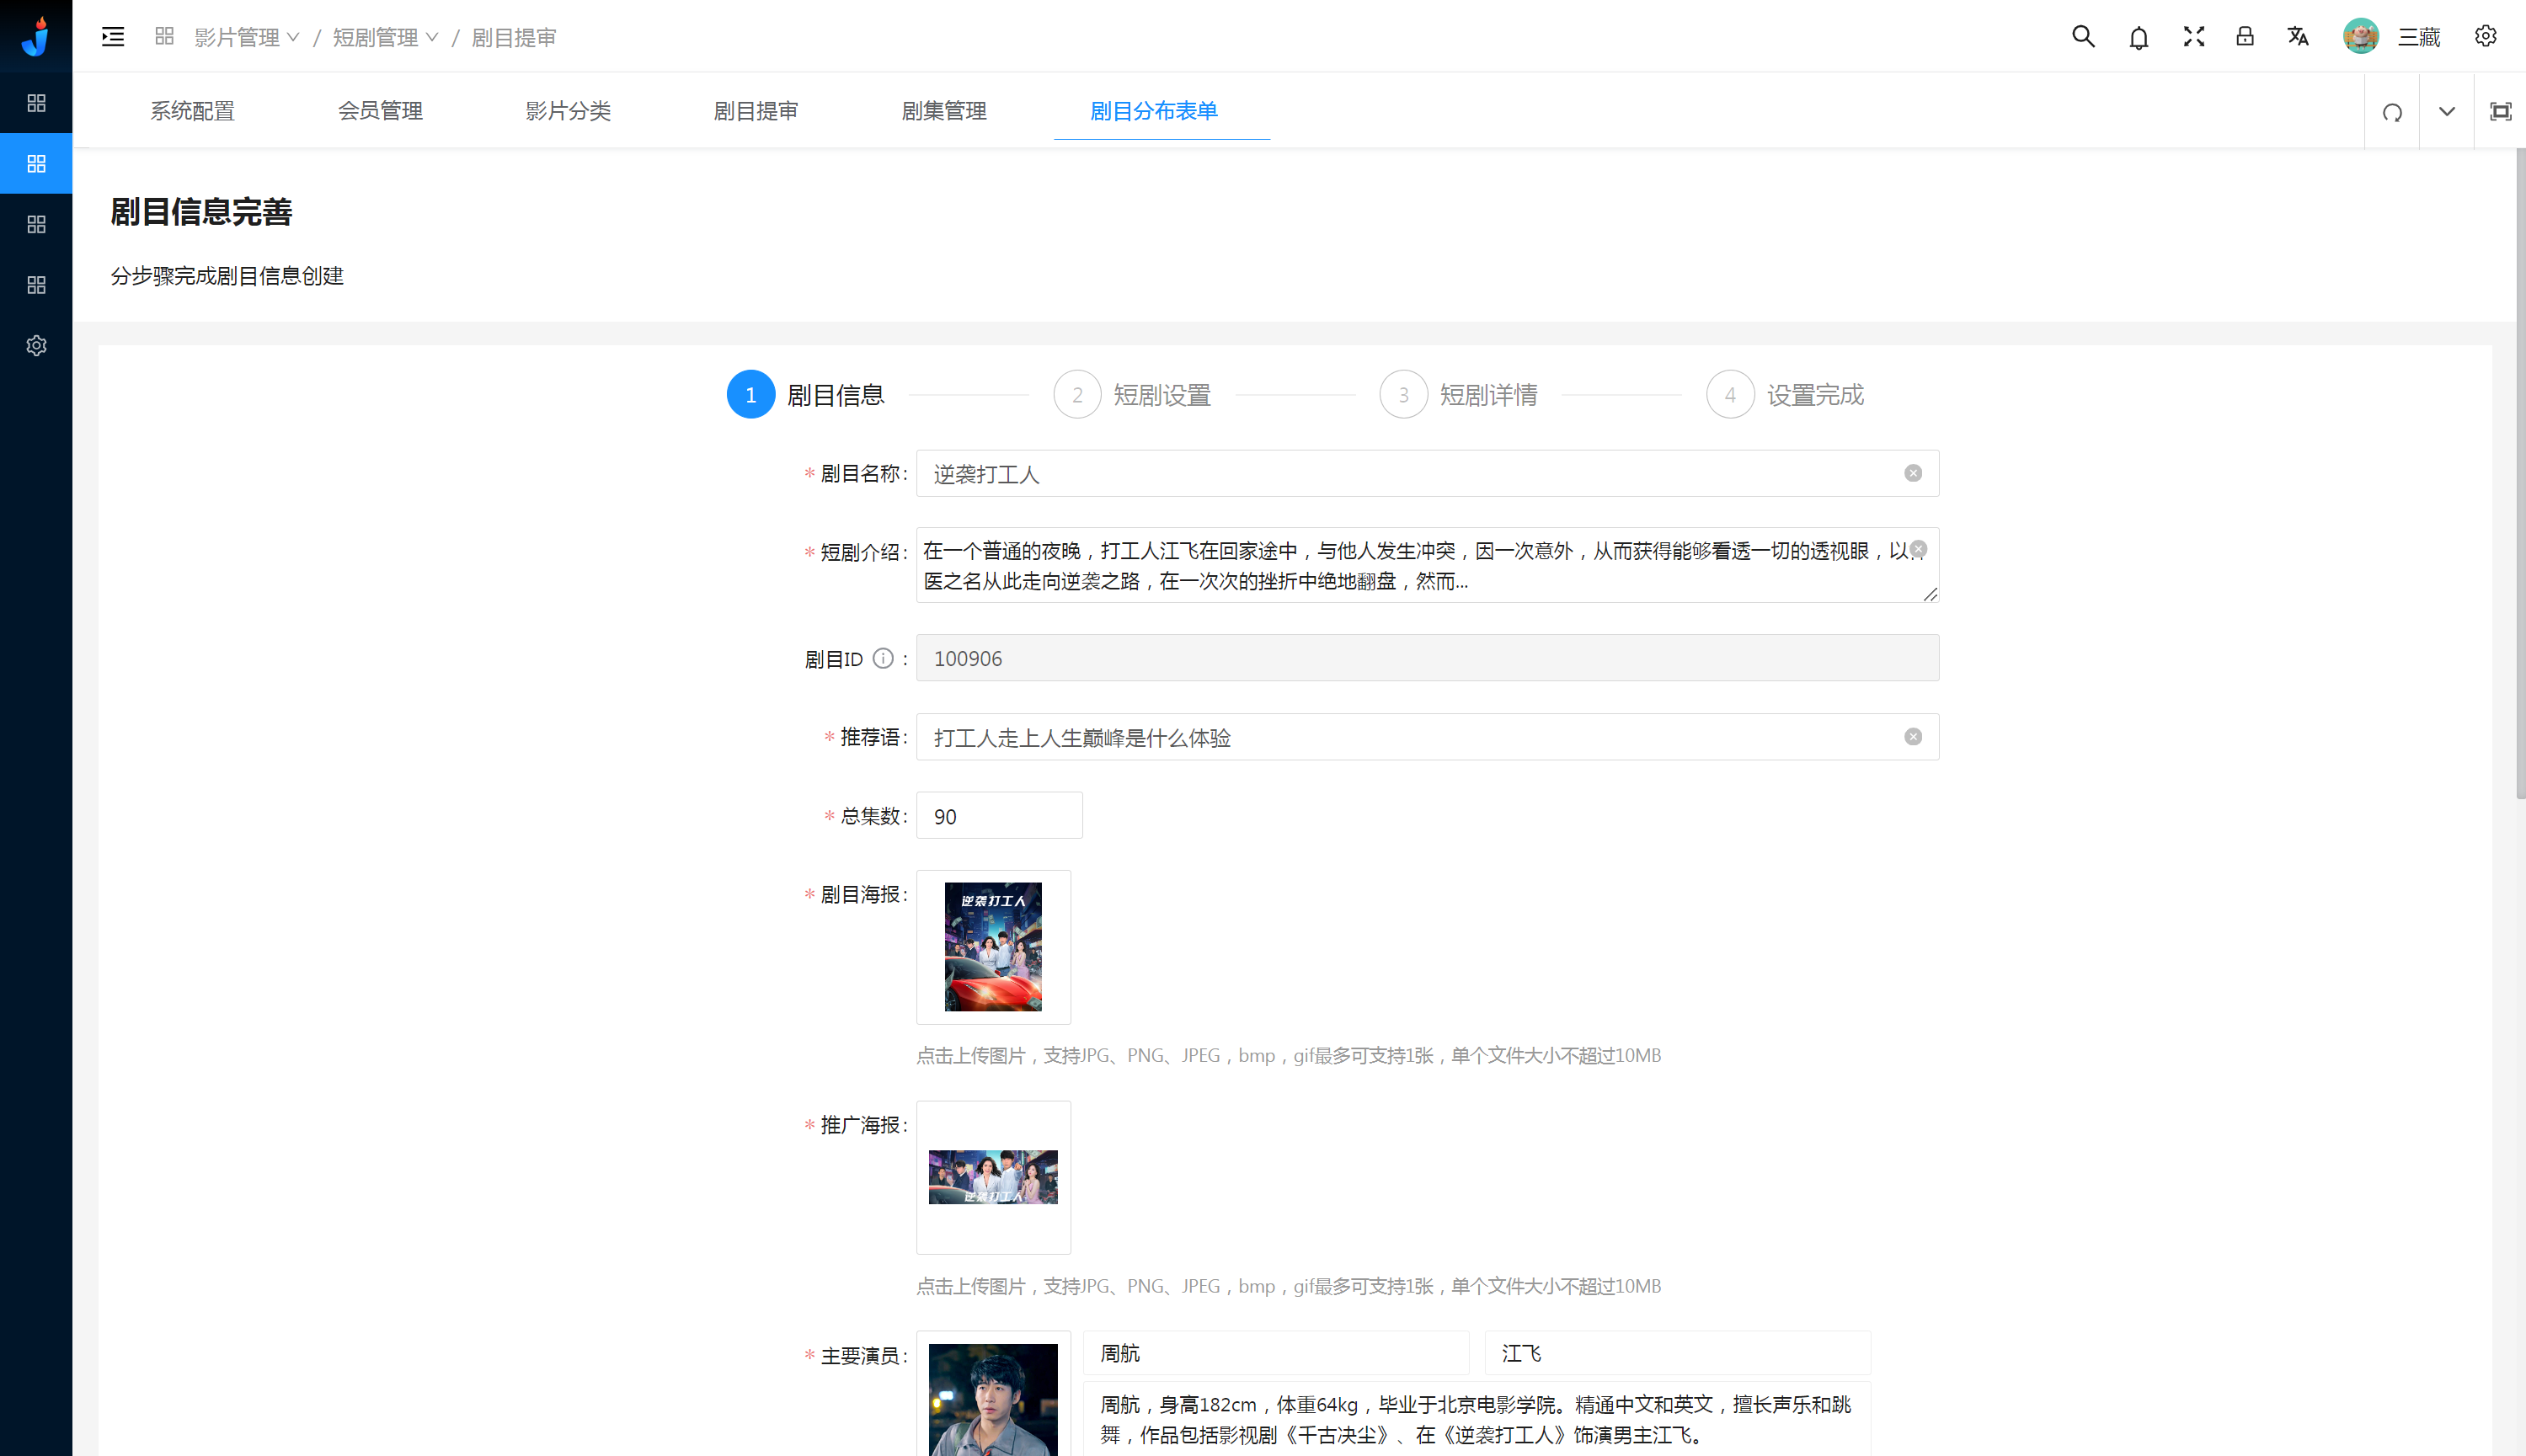
Task: Switch to the 剧集管理 tab
Action: tap(943, 111)
